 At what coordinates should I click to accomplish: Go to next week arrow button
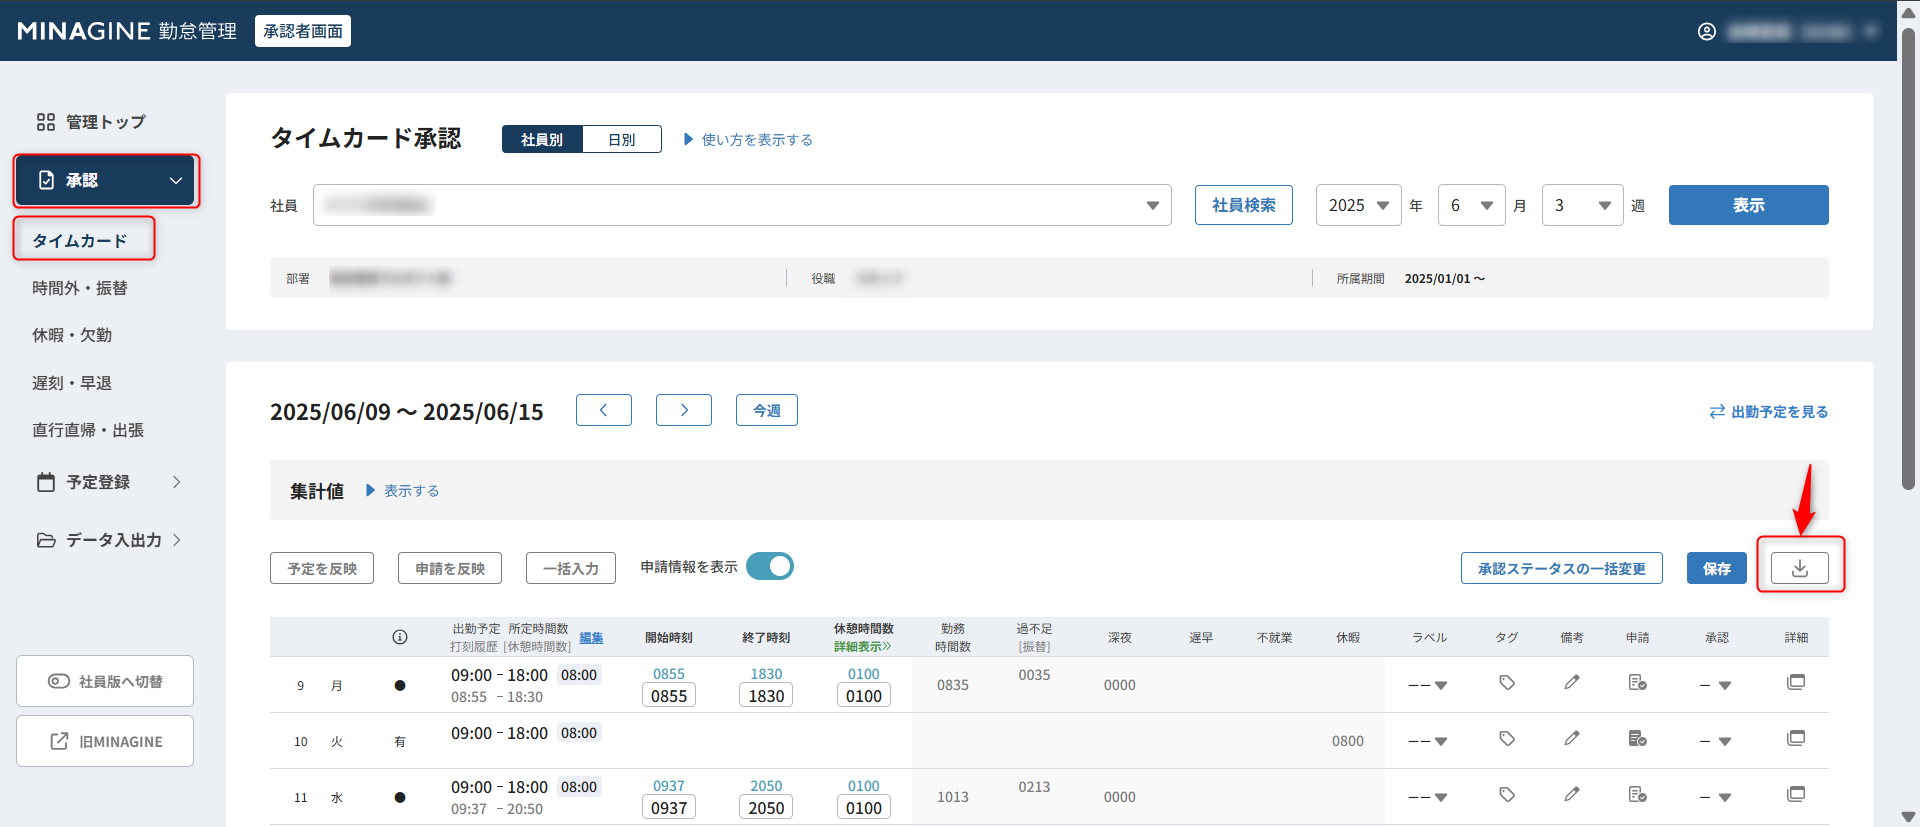point(684,410)
